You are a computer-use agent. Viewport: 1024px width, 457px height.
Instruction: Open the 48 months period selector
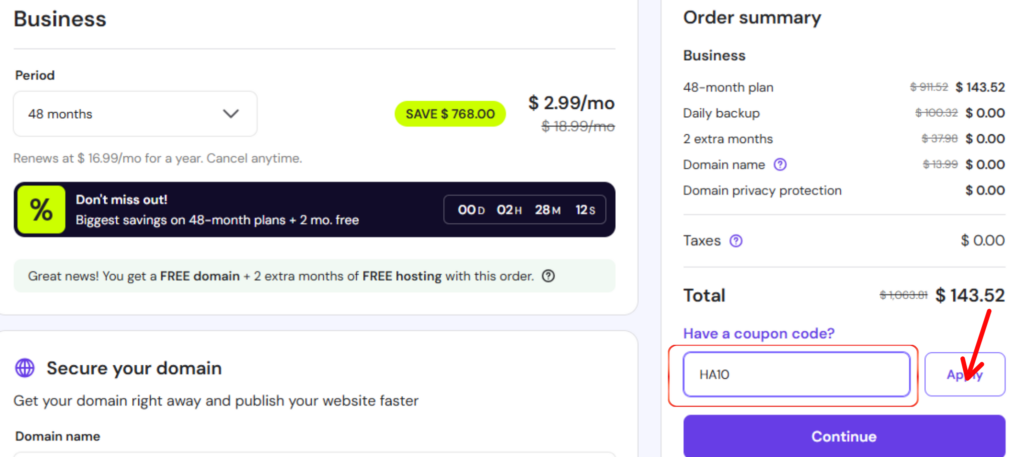[135, 114]
